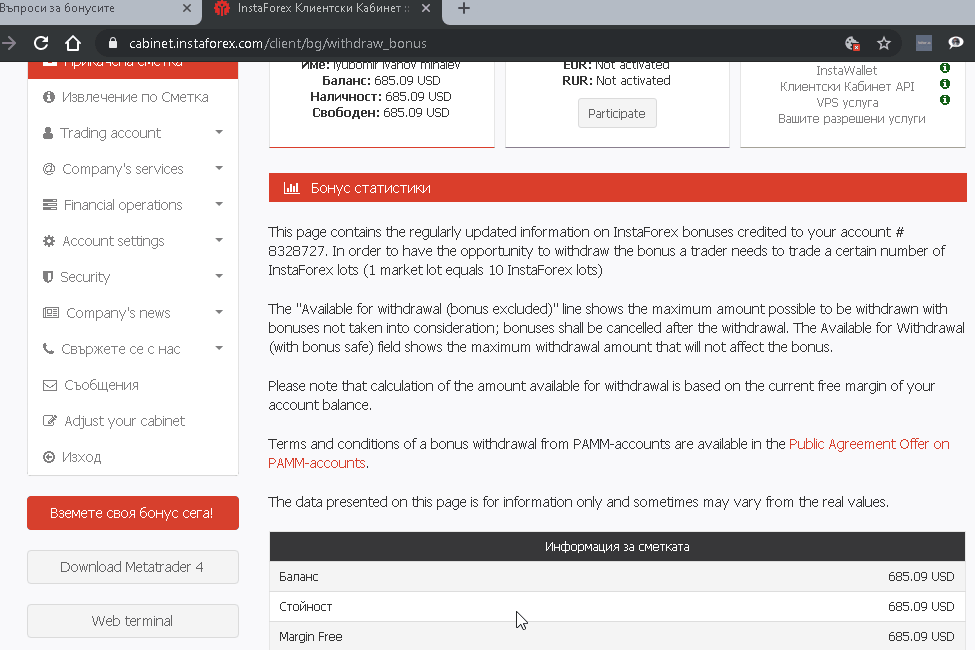Click the info icon beside Извлечение по Сметка
Viewport: 975px width, 650px height.
coord(49,96)
